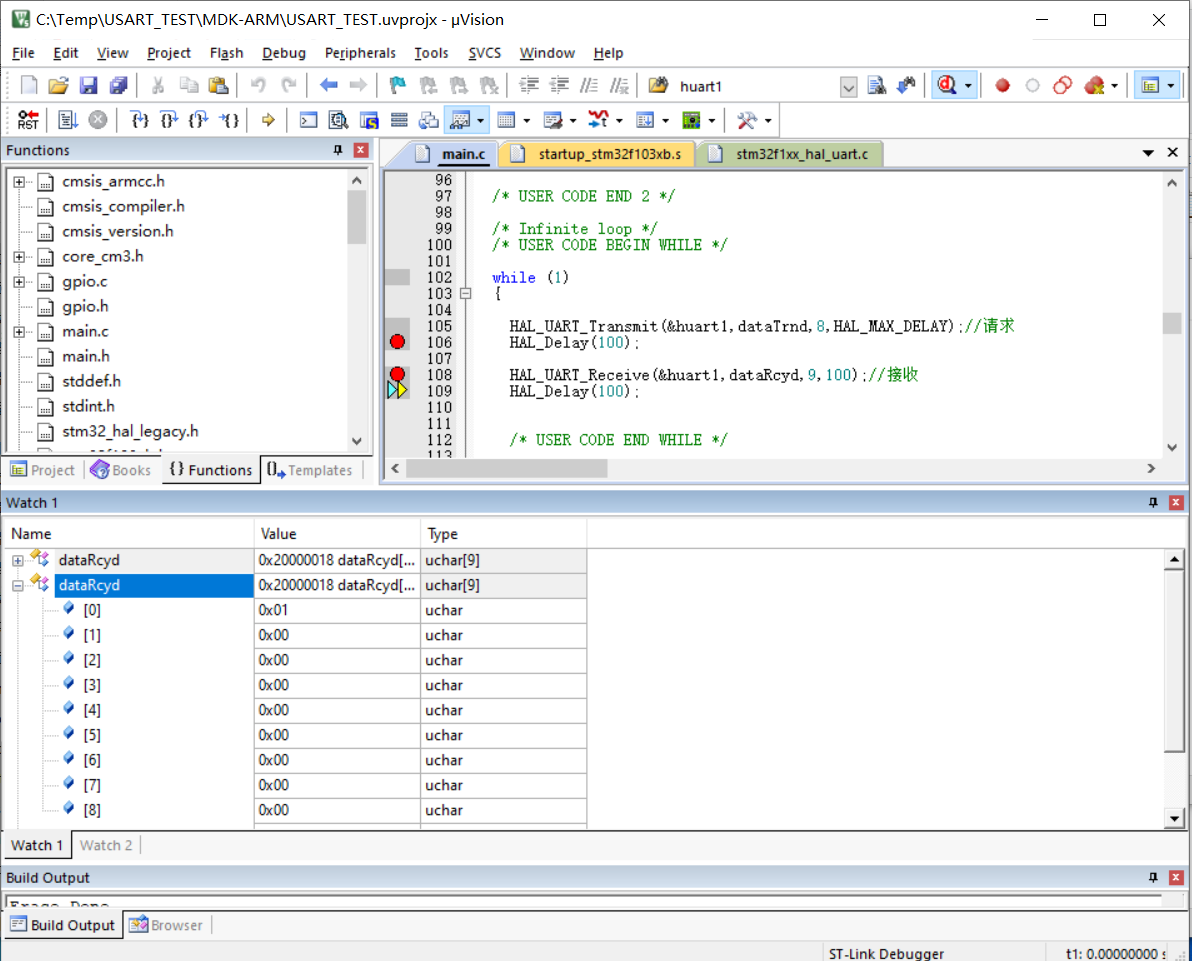Click the Paste clipboard icon

click(218, 85)
